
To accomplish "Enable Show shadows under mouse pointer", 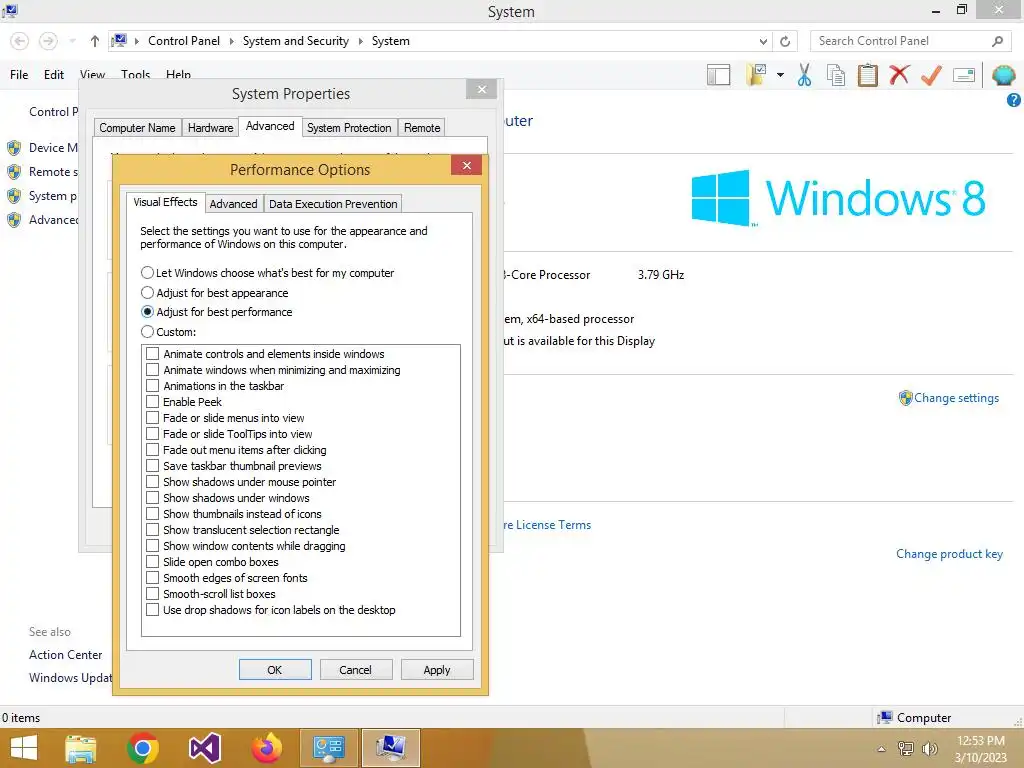I will pyautogui.click(x=153, y=482).
